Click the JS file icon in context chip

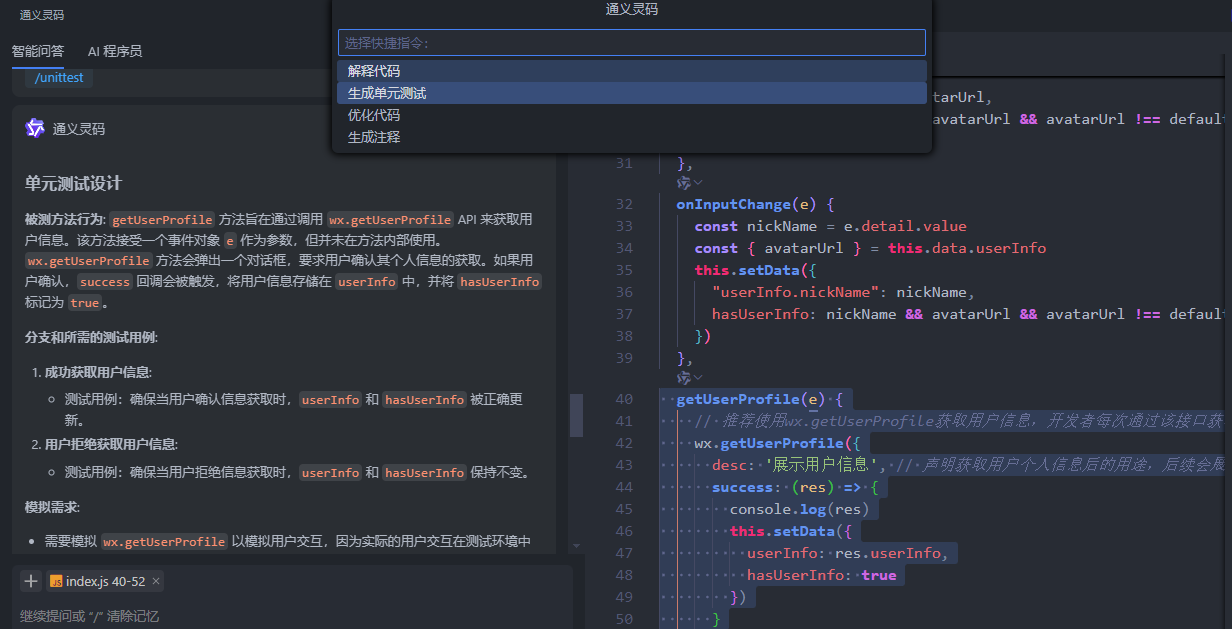click(57, 581)
